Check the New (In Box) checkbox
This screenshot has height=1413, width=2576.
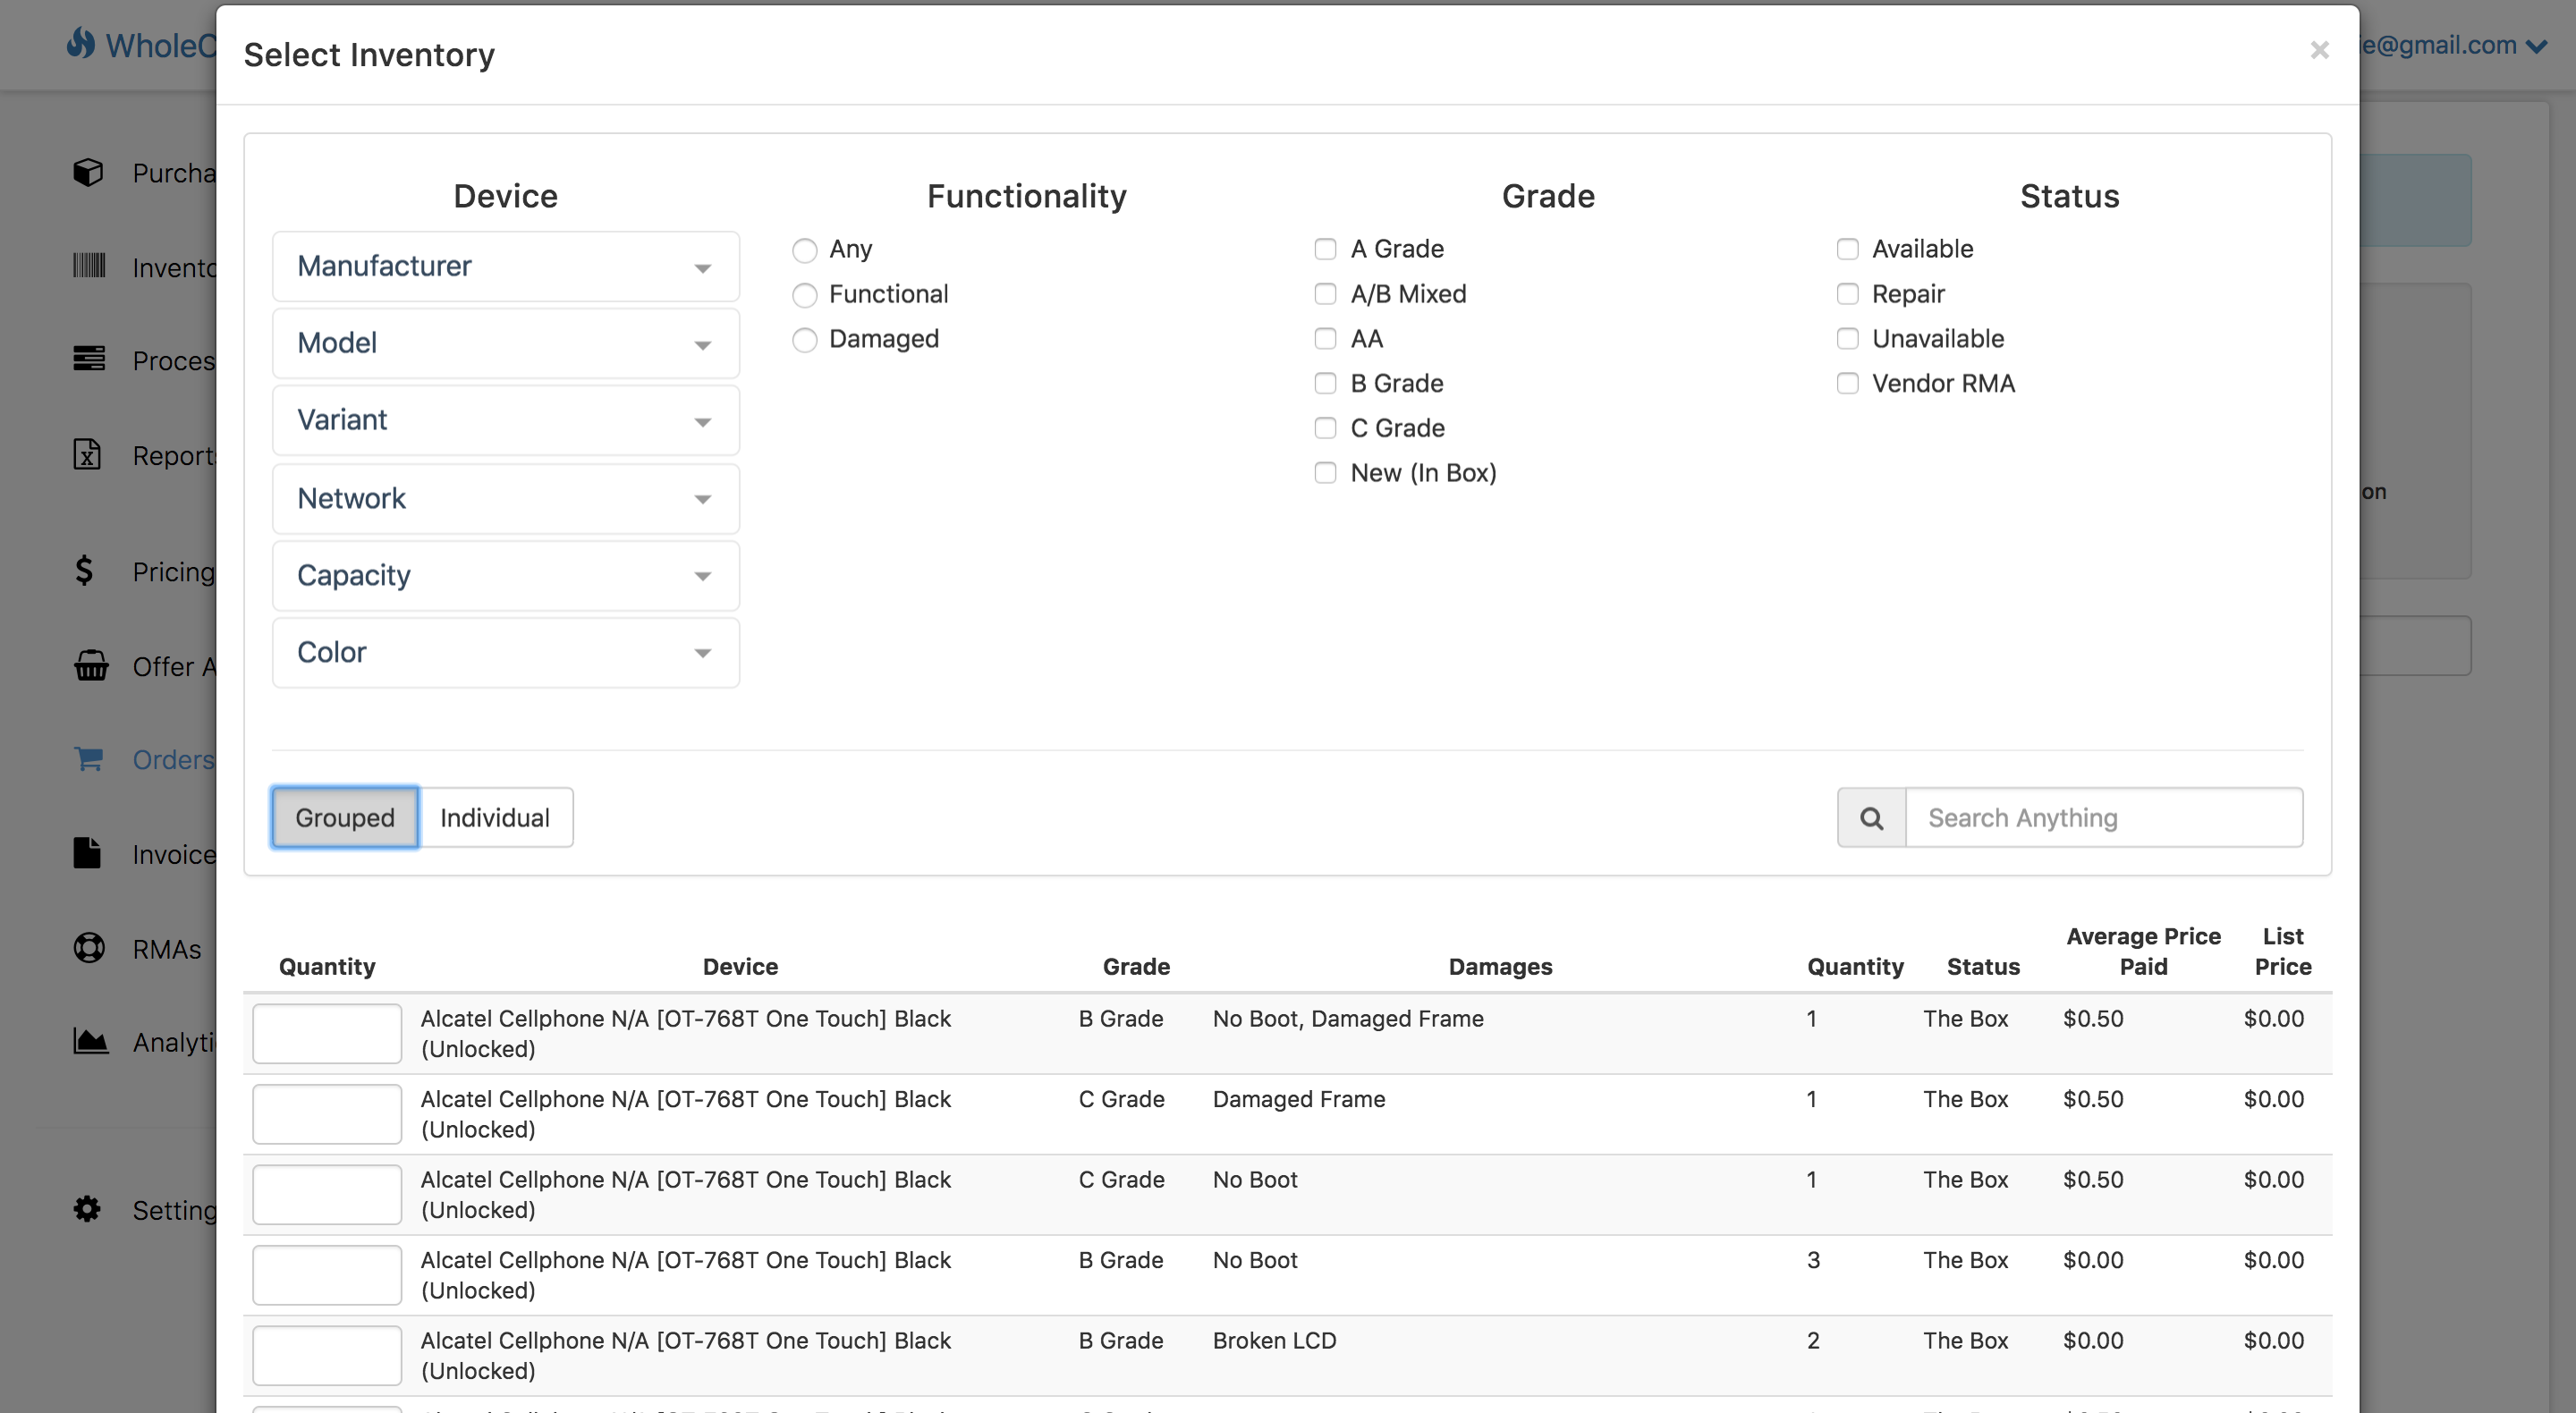pyautogui.click(x=1325, y=473)
